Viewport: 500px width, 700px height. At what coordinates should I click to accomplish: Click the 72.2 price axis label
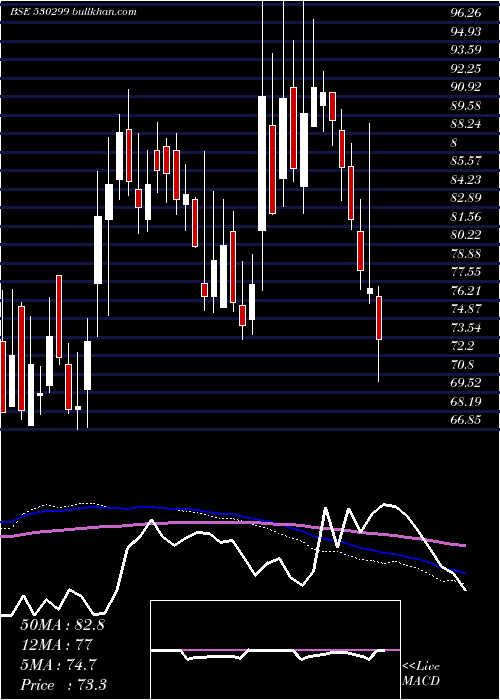(x=462, y=346)
